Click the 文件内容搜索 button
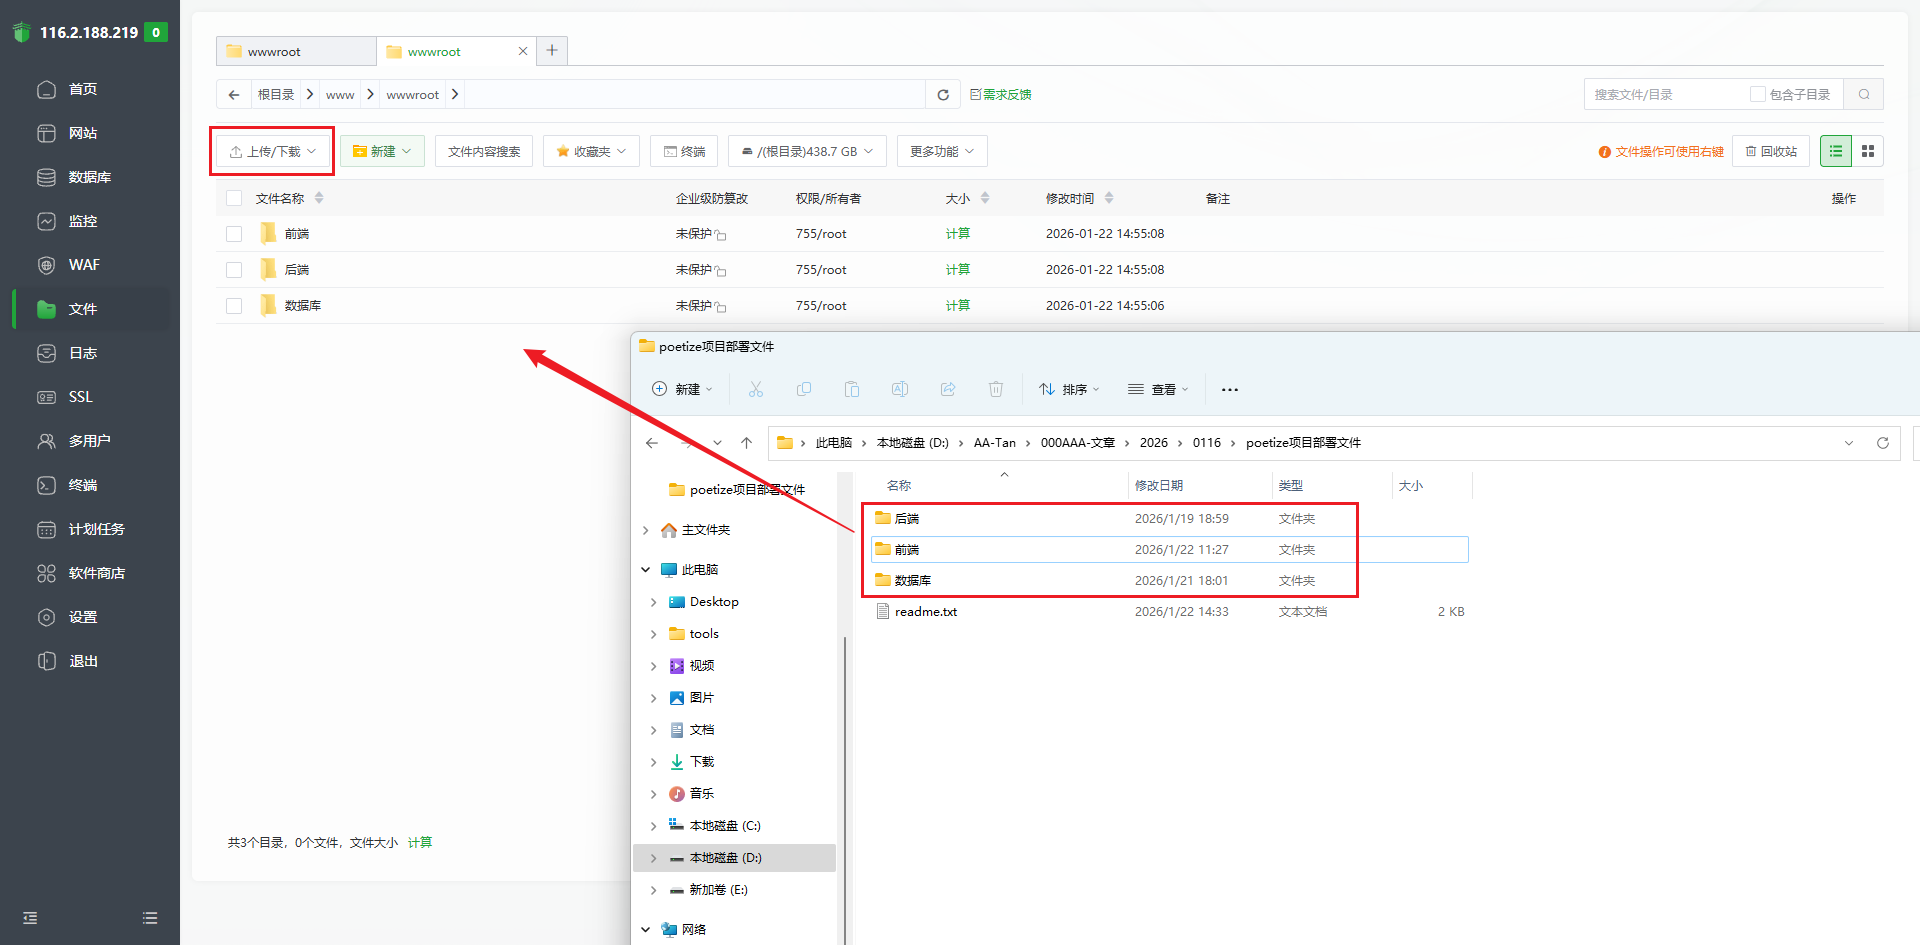The image size is (1920, 945). pyautogui.click(x=484, y=151)
